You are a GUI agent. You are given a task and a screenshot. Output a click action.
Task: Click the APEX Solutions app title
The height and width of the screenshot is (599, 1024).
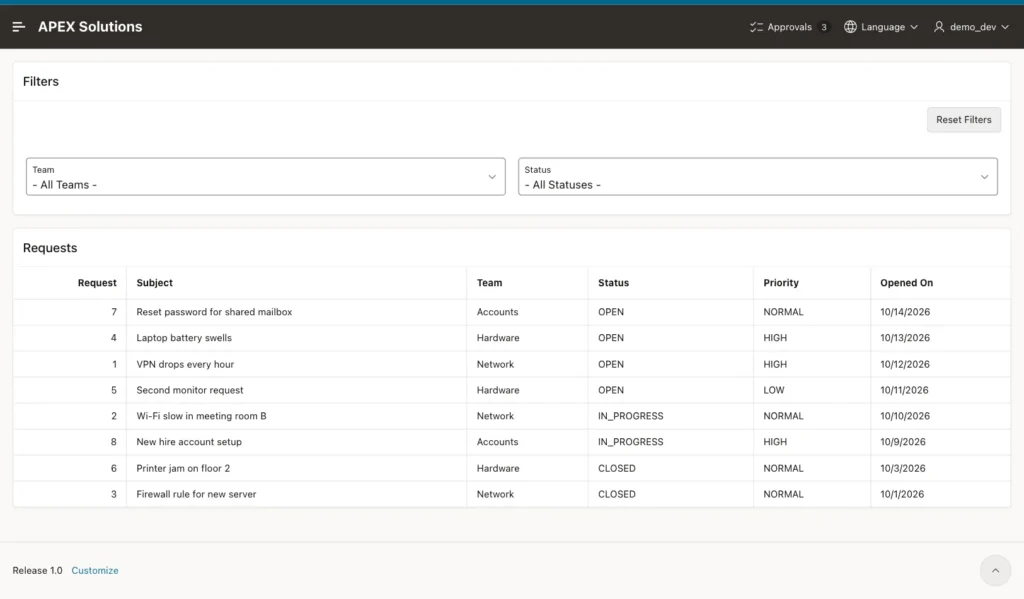tap(90, 27)
